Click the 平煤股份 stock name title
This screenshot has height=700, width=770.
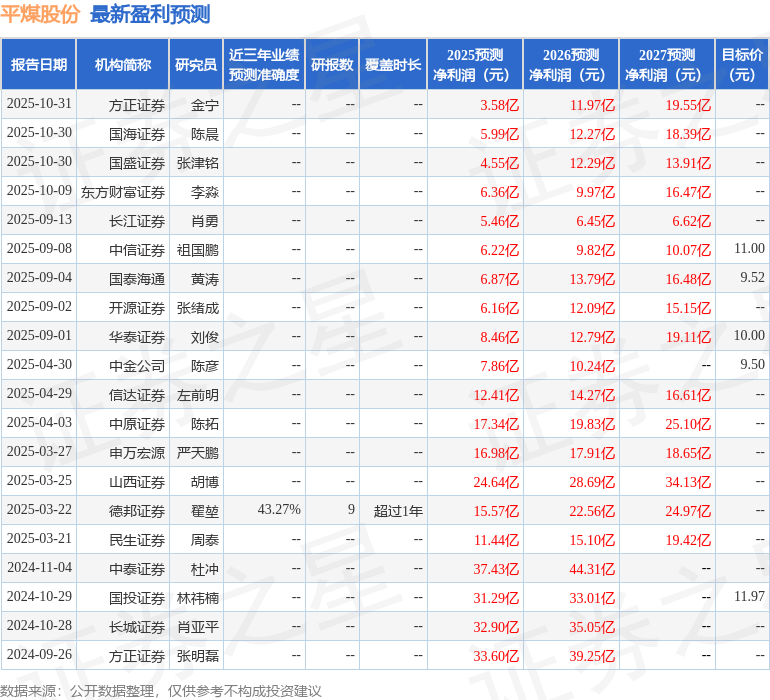click(x=40, y=14)
